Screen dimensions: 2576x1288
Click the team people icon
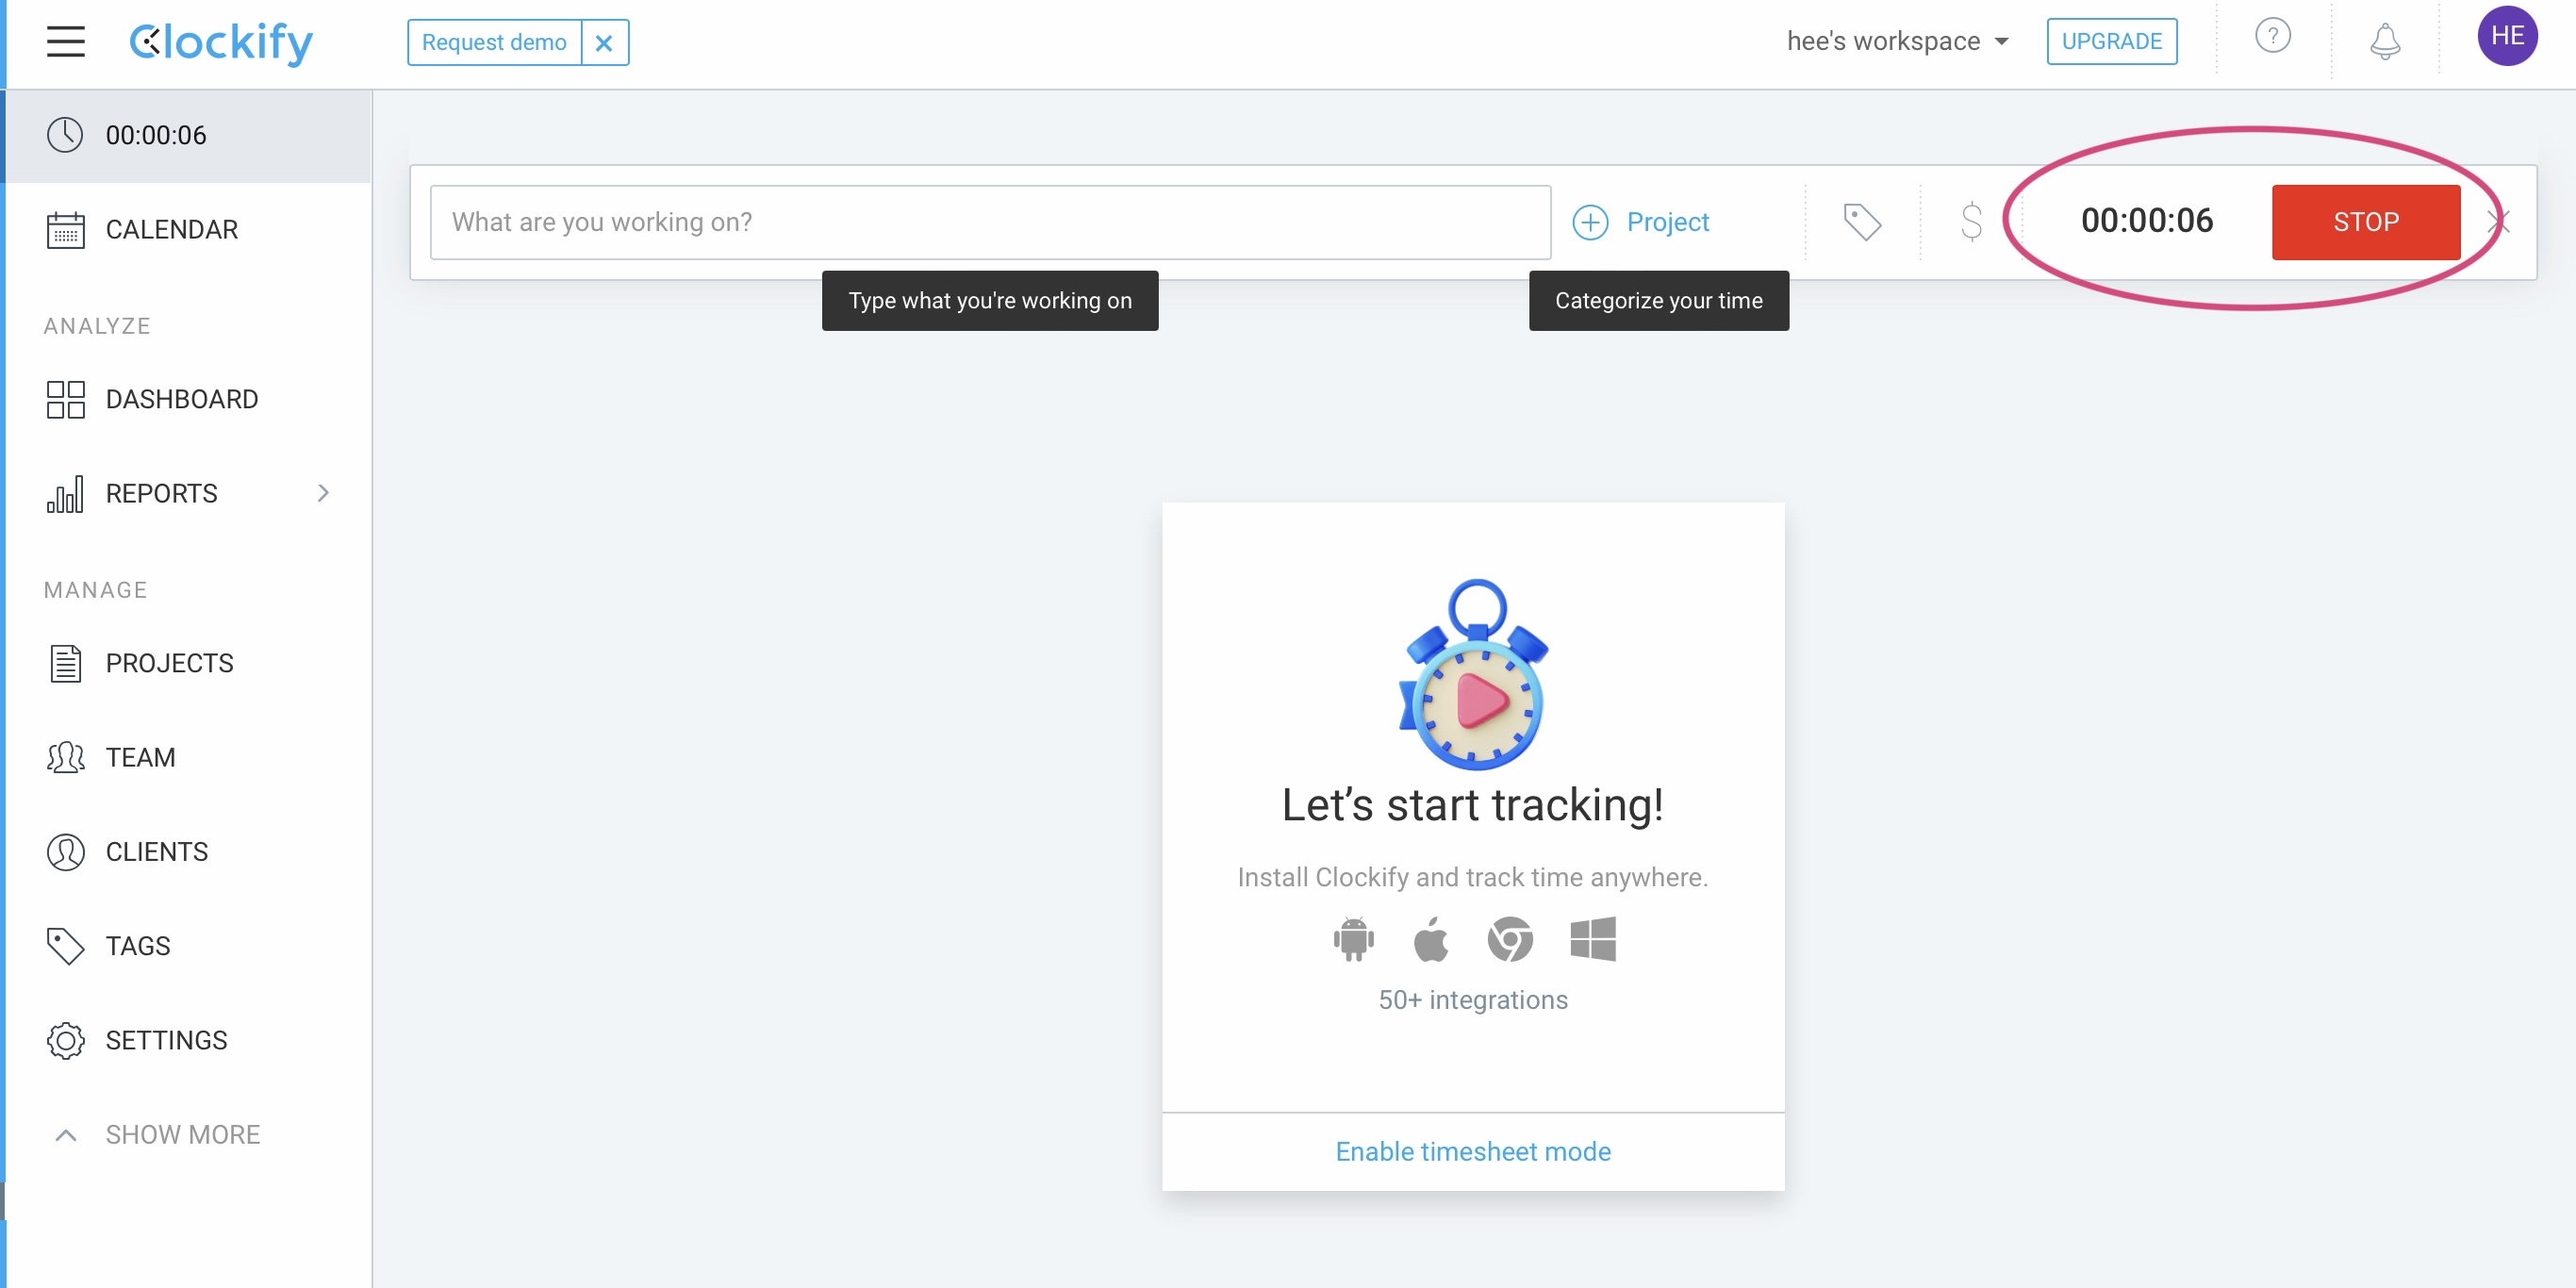(65, 757)
